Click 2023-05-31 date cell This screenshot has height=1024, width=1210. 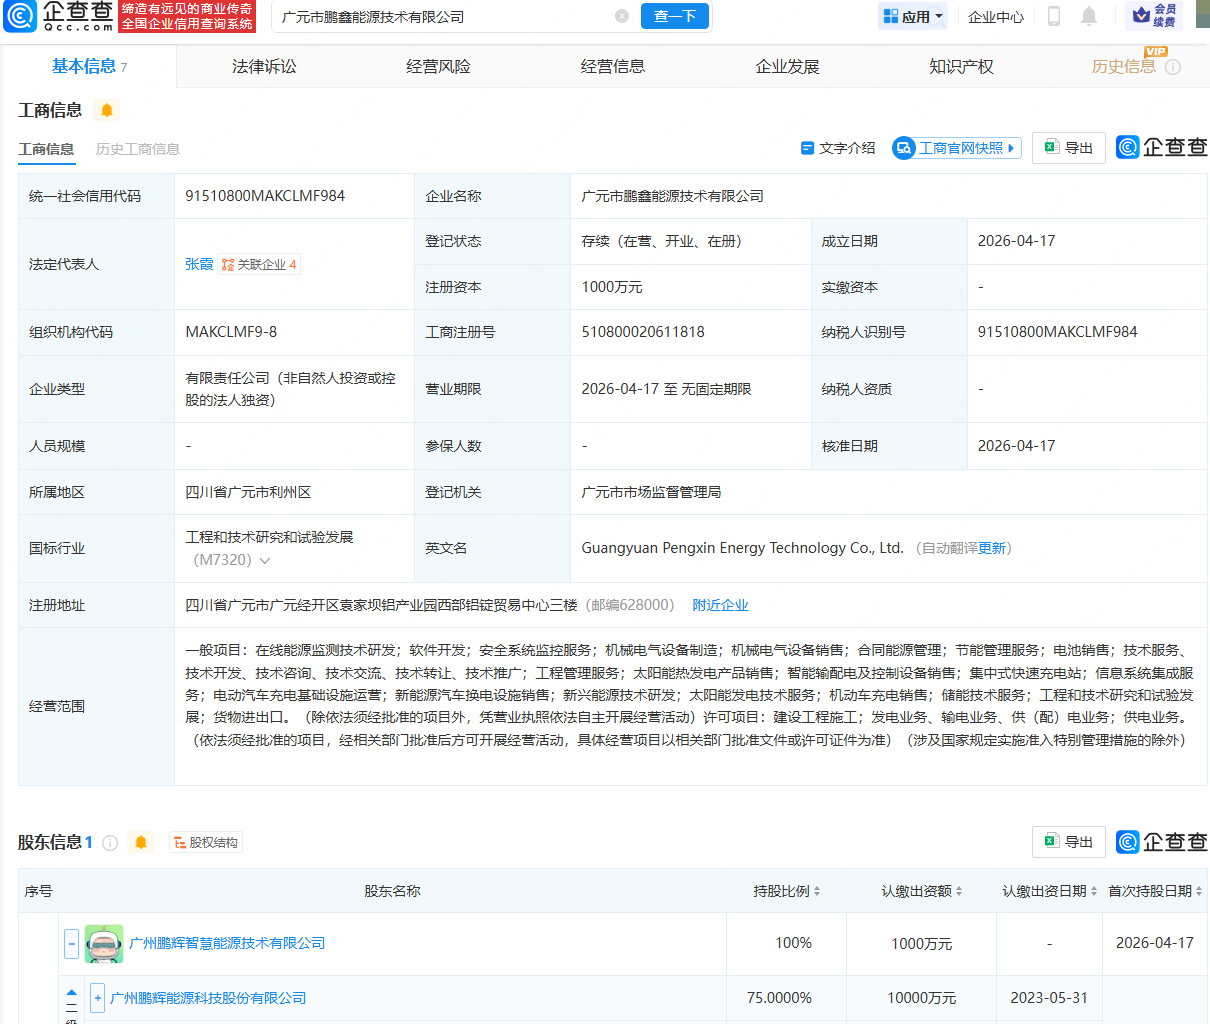(1049, 998)
